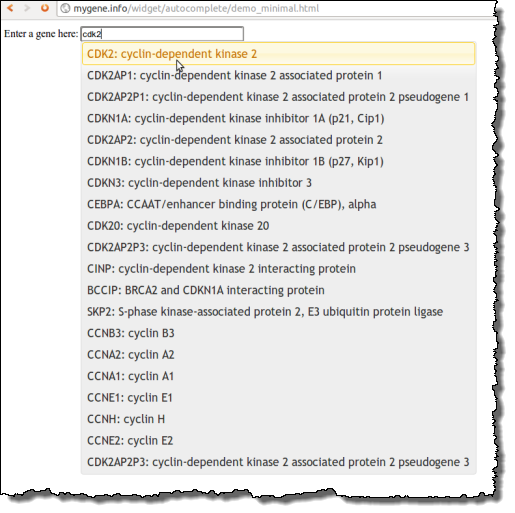The image size is (515, 513).
Task: Select CDK2: cyclin-dependent kinase 2 suggestion
Action: pos(279,54)
